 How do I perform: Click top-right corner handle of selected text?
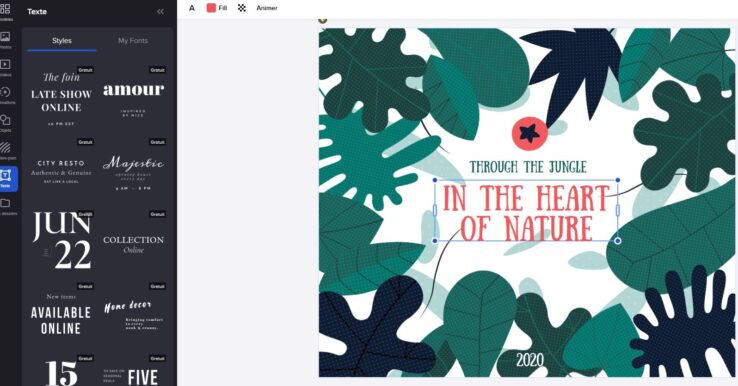pyautogui.click(x=618, y=180)
